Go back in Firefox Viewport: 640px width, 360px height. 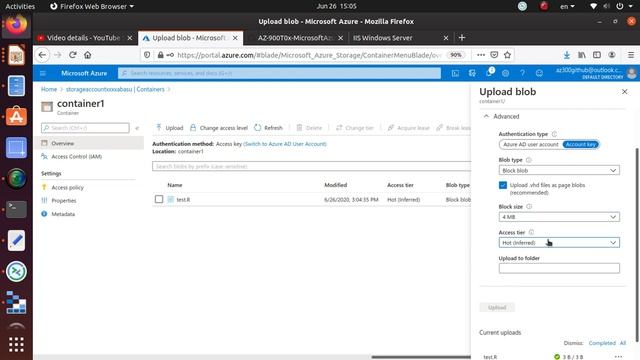click(x=42, y=55)
